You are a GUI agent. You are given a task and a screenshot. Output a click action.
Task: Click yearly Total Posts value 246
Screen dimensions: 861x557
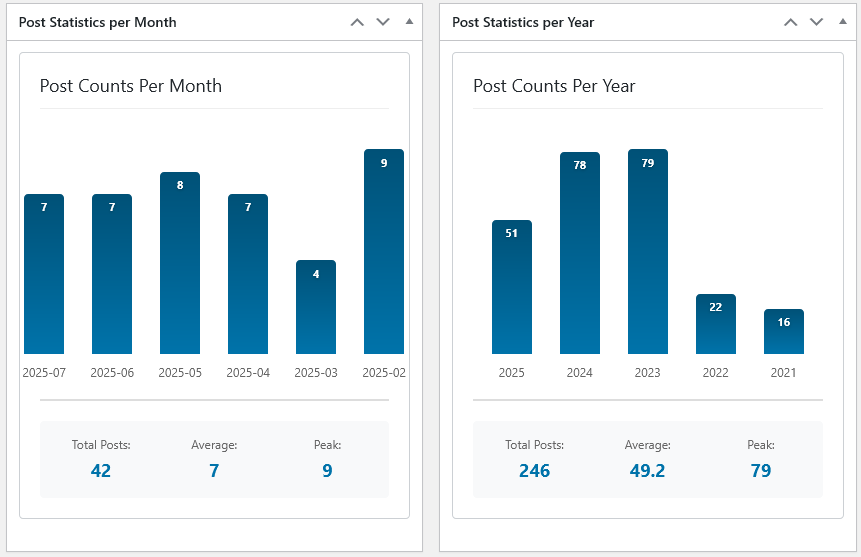[534, 471]
